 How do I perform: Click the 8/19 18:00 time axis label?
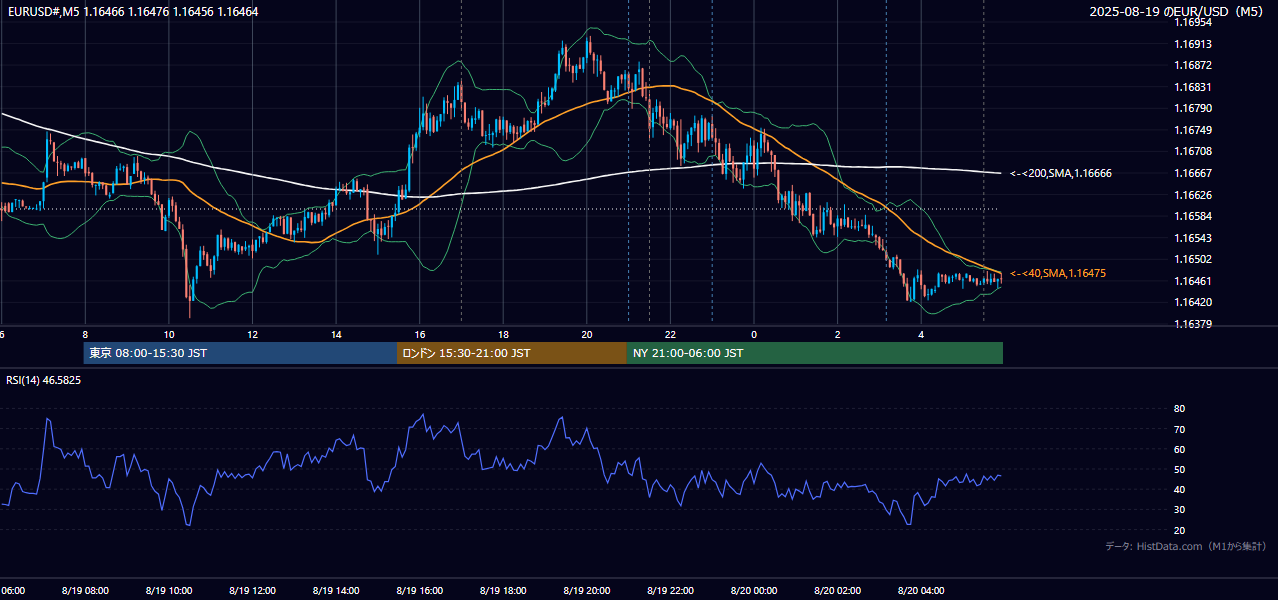pos(503,591)
